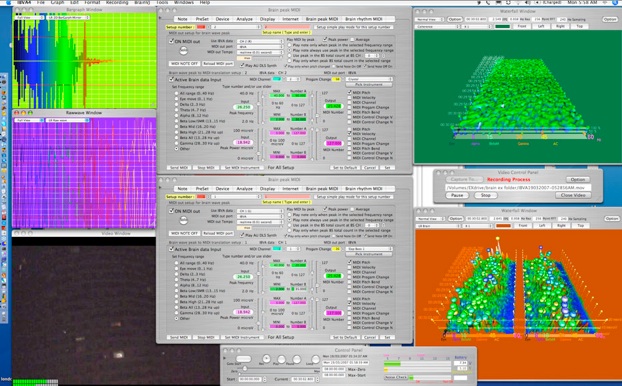Open the Analyze tab in lower panel

click(244, 189)
